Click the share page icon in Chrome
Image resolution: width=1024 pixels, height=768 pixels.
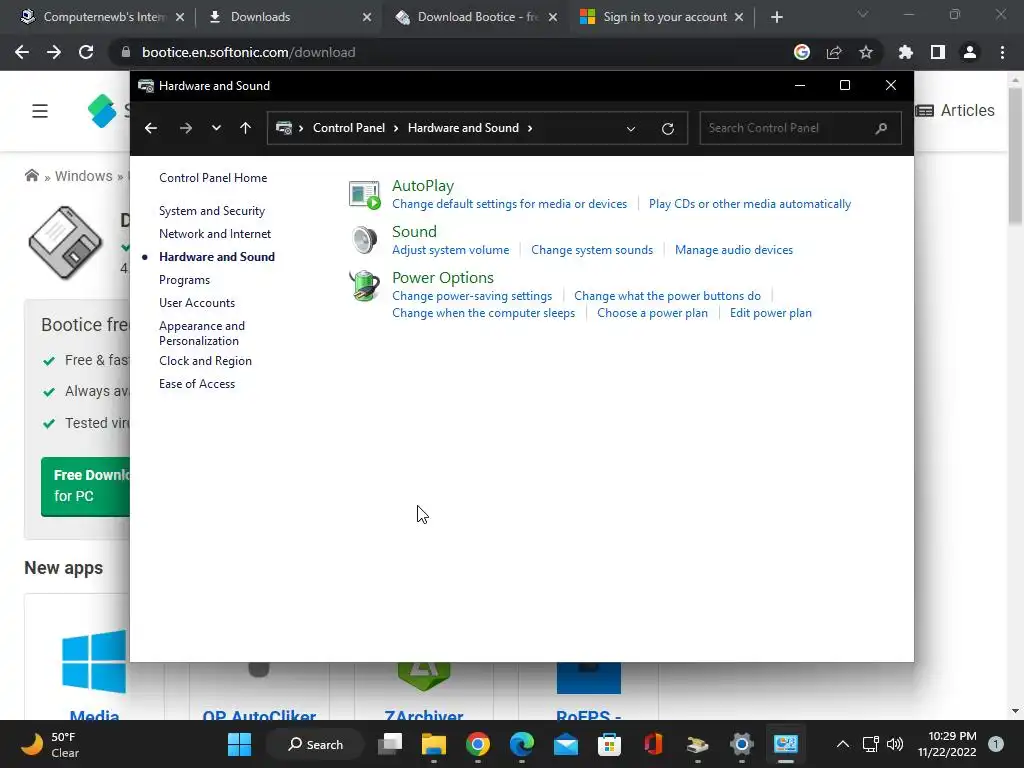834,52
